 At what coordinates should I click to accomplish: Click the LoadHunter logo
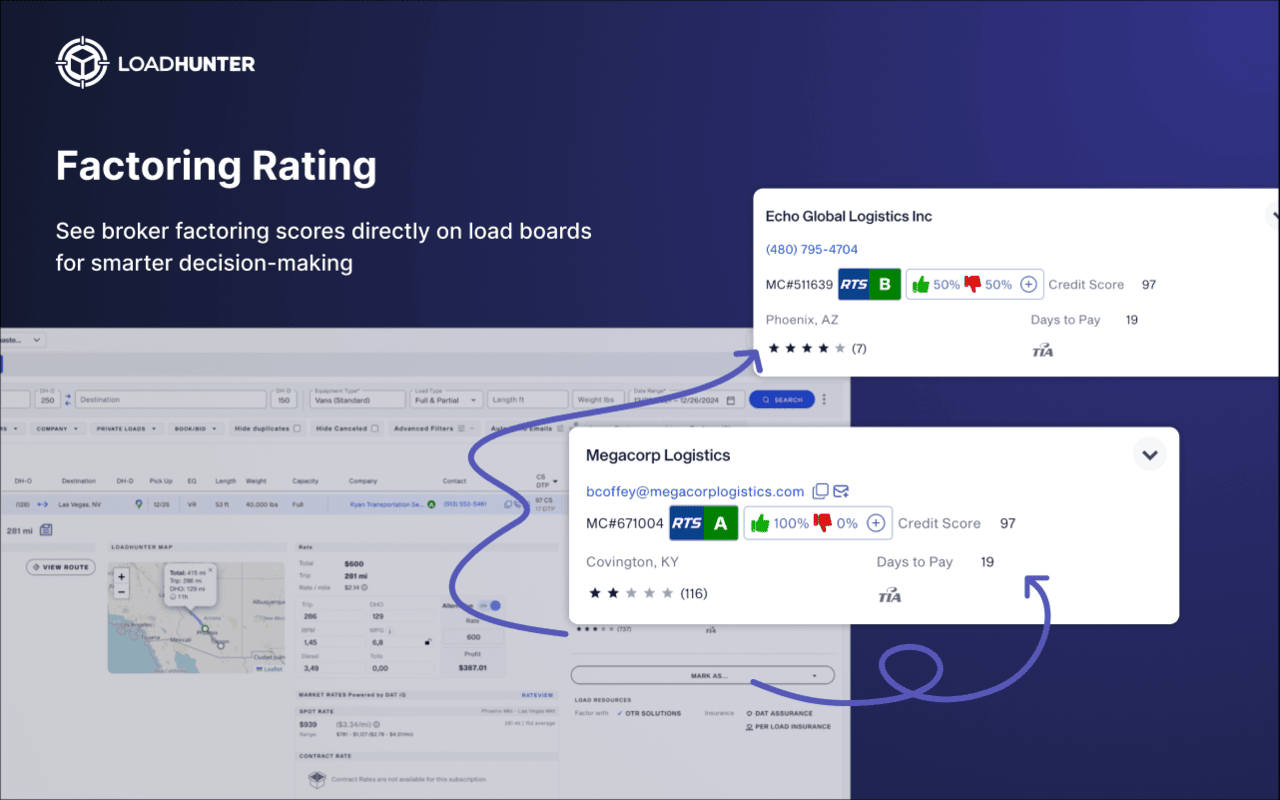156,64
